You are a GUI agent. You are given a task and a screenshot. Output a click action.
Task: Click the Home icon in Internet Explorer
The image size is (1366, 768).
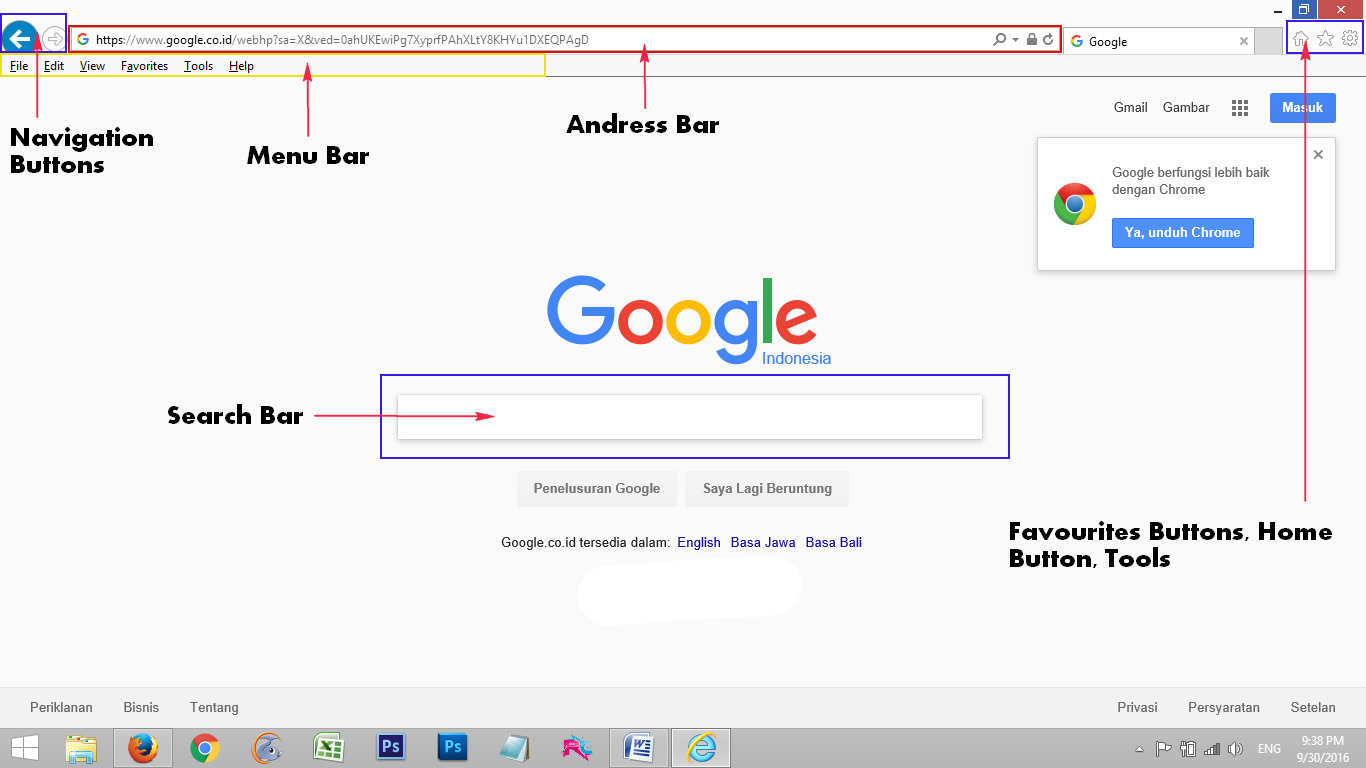pyautogui.click(x=1301, y=39)
